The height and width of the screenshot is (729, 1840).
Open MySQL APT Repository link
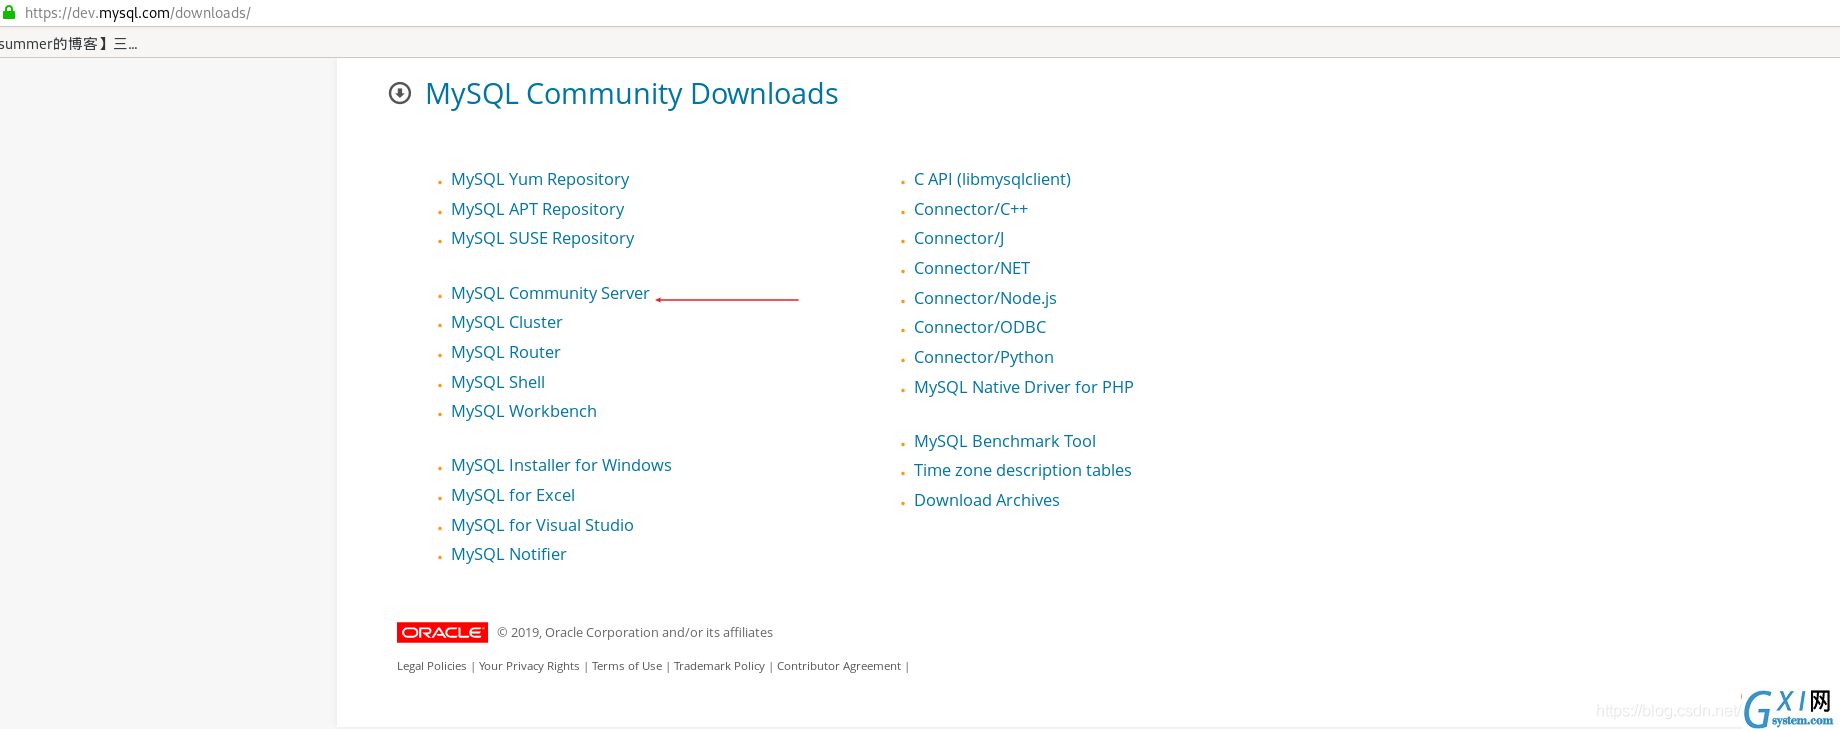click(x=537, y=209)
